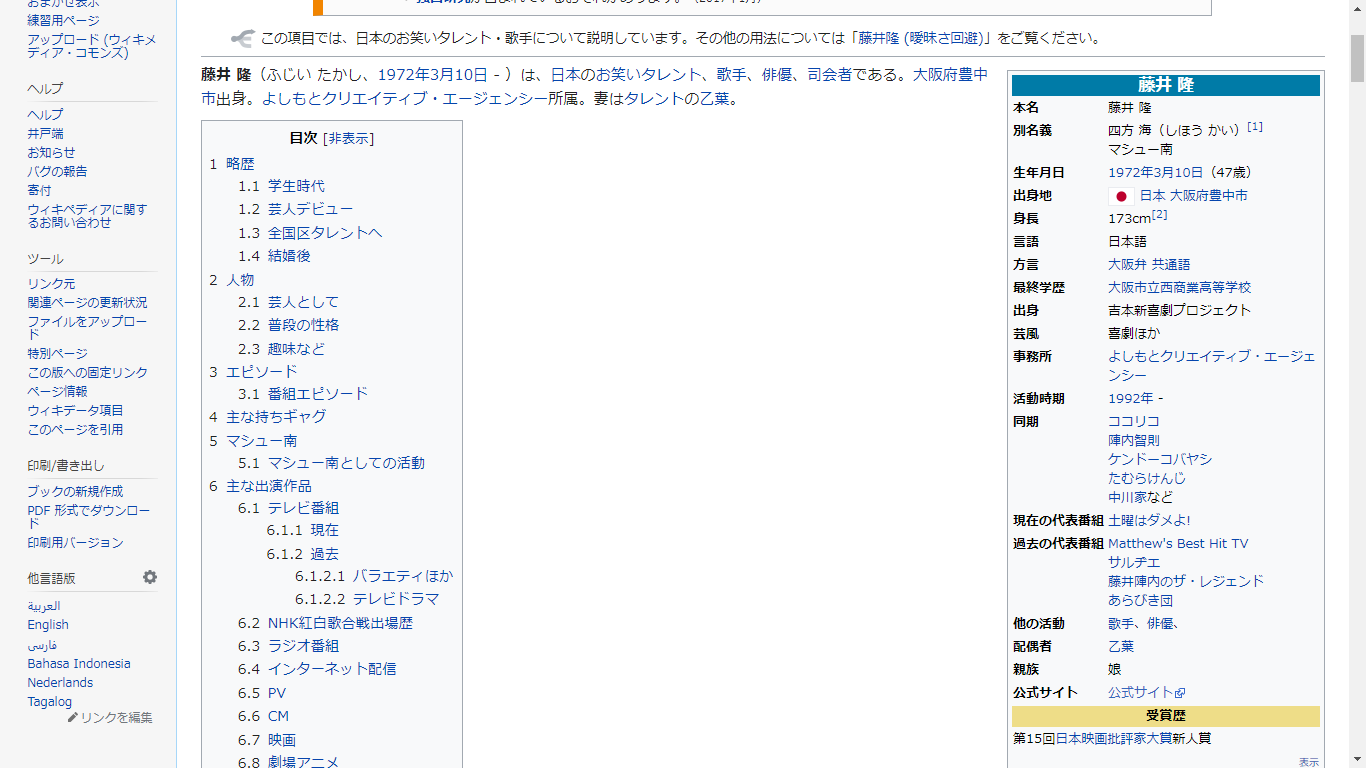Click the page vertical scrollbar thumb
The image size is (1366, 768).
1357,60
